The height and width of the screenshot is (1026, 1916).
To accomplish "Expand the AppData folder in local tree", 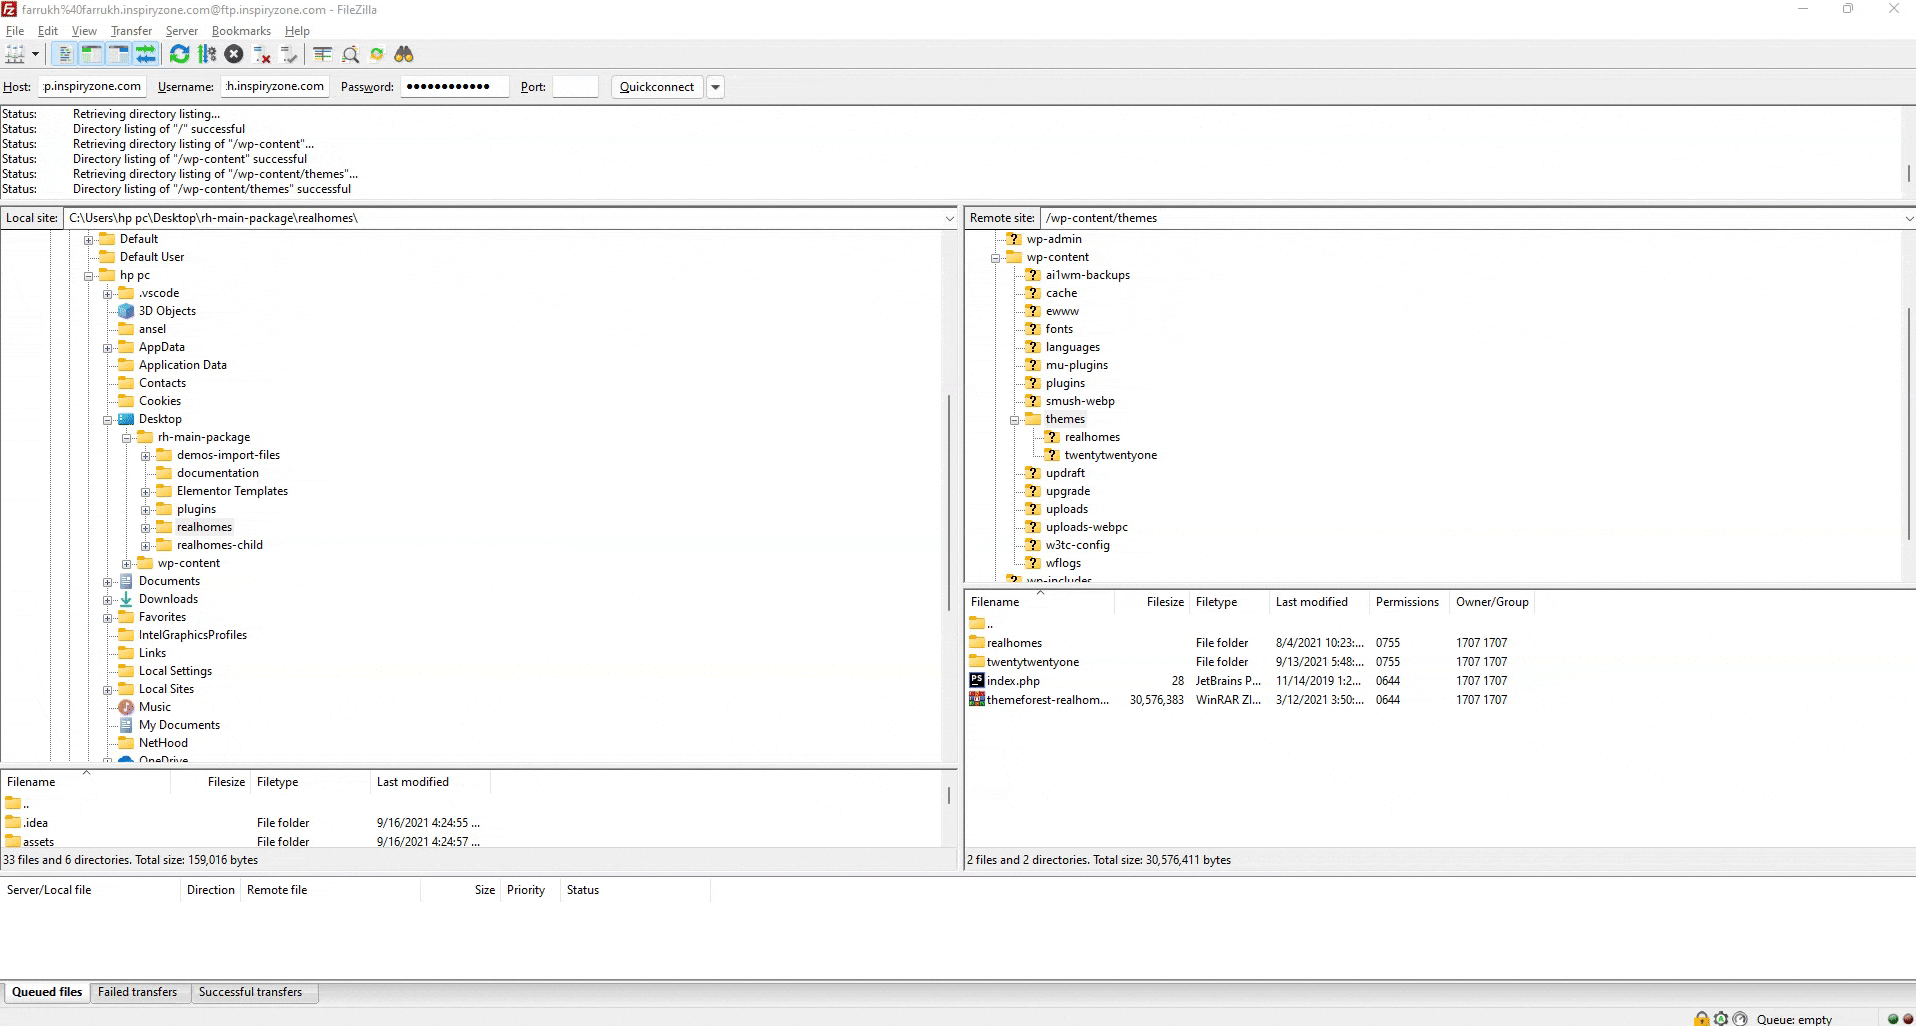I will [x=107, y=348].
